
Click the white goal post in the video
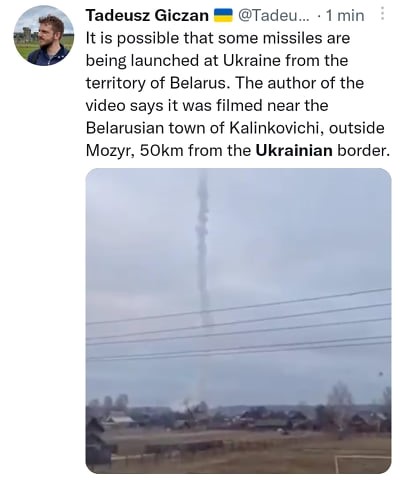click(x=363, y=463)
